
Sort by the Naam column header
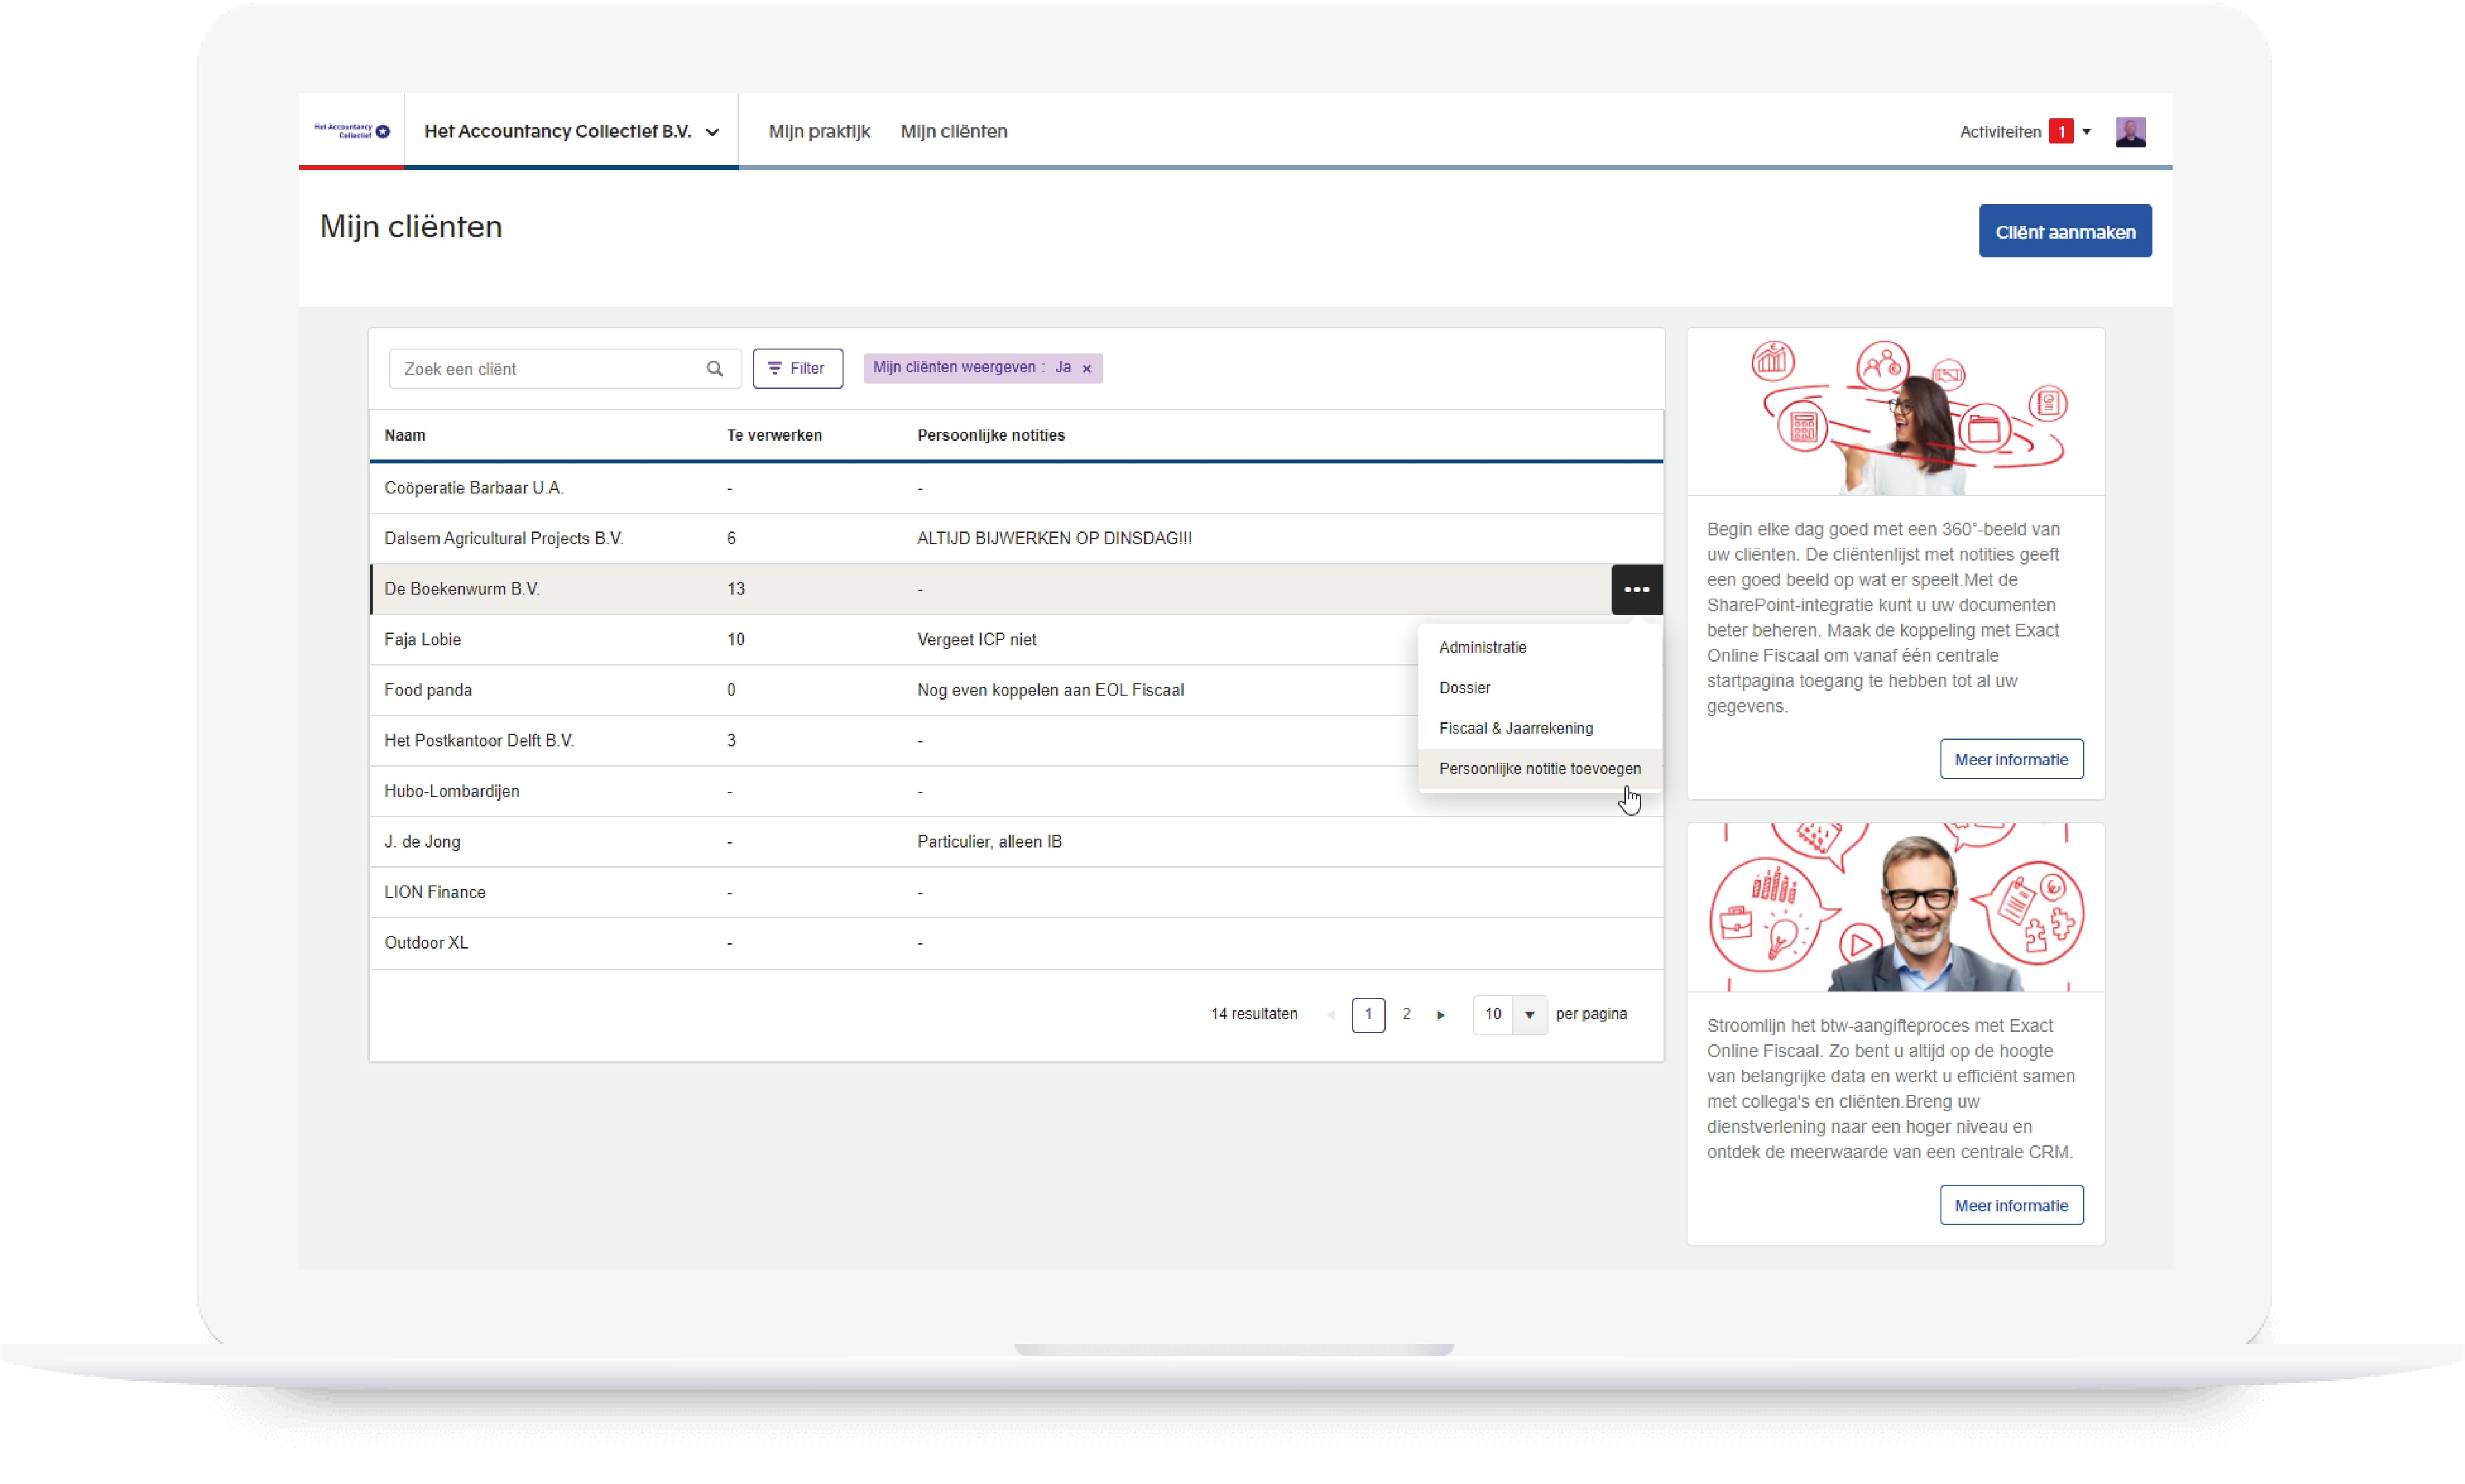(x=405, y=436)
